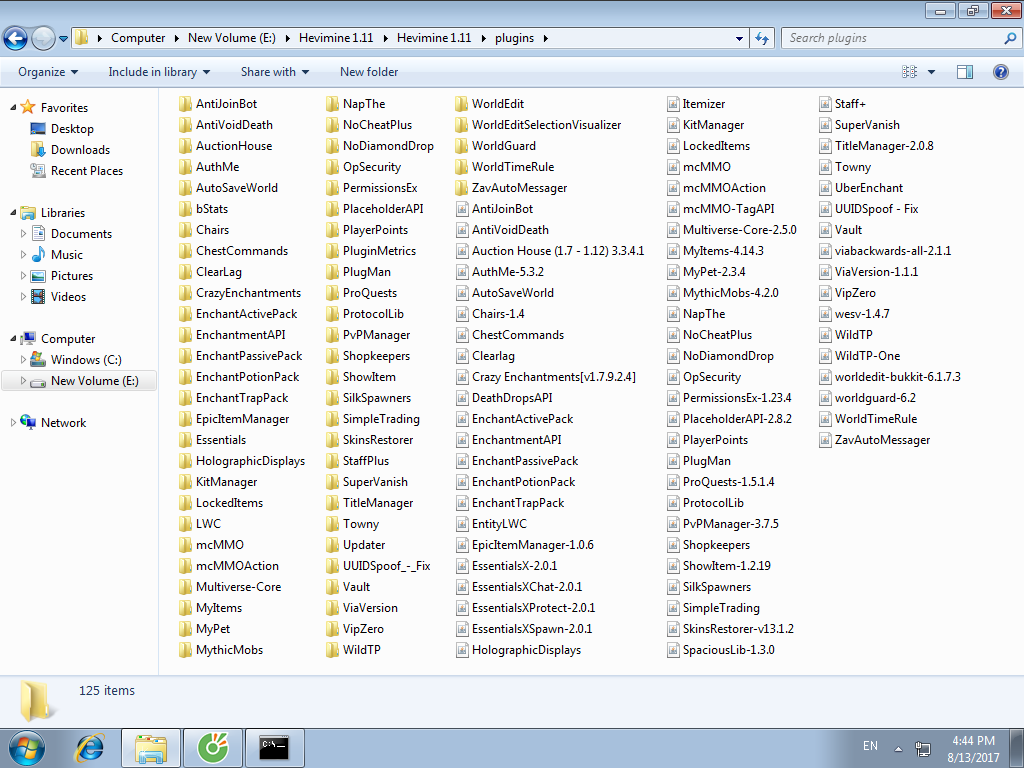Select the Staff+ jar file icon
The image size is (1024, 768).
(x=825, y=104)
